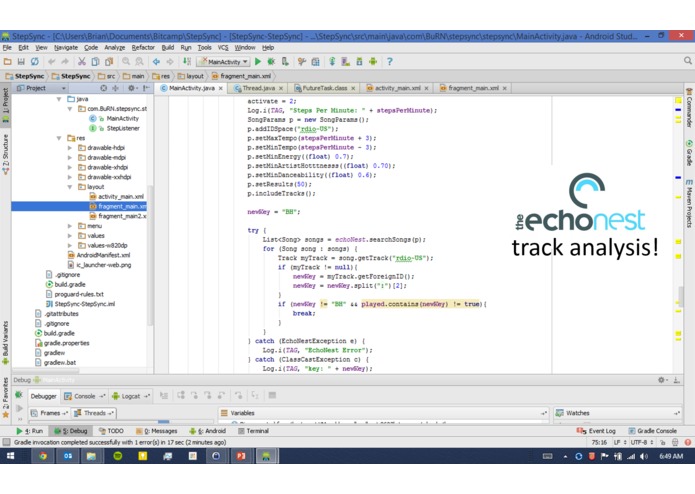
Task: Expand the drawable-mdpi folder
Action: (70, 157)
